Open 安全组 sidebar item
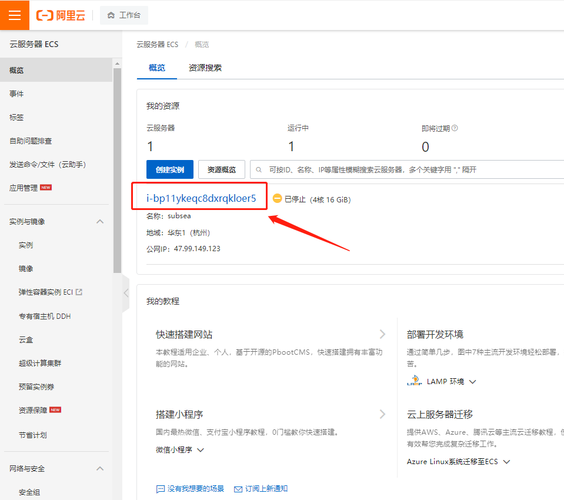 point(29,492)
